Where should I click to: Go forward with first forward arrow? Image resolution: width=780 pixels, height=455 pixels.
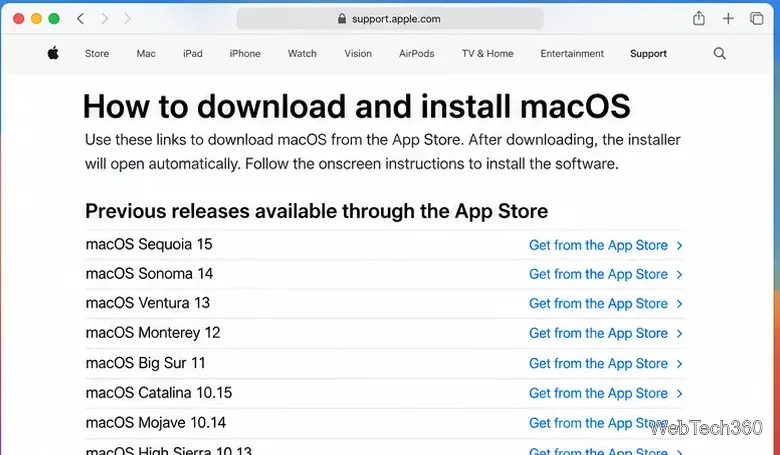point(104,19)
